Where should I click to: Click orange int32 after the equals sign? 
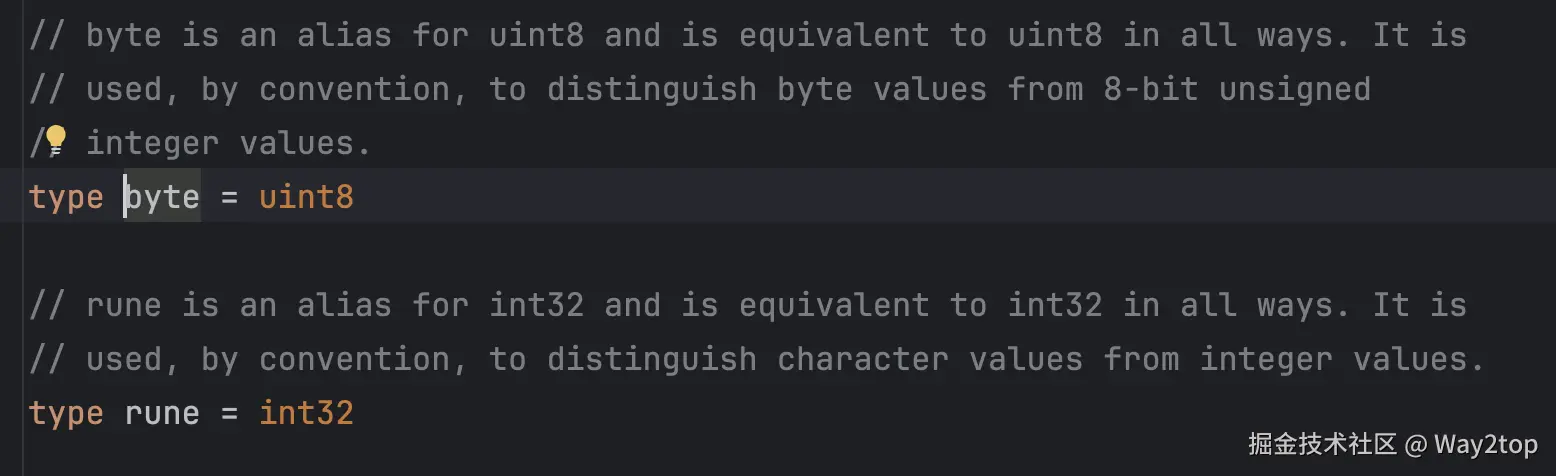click(306, 413)
